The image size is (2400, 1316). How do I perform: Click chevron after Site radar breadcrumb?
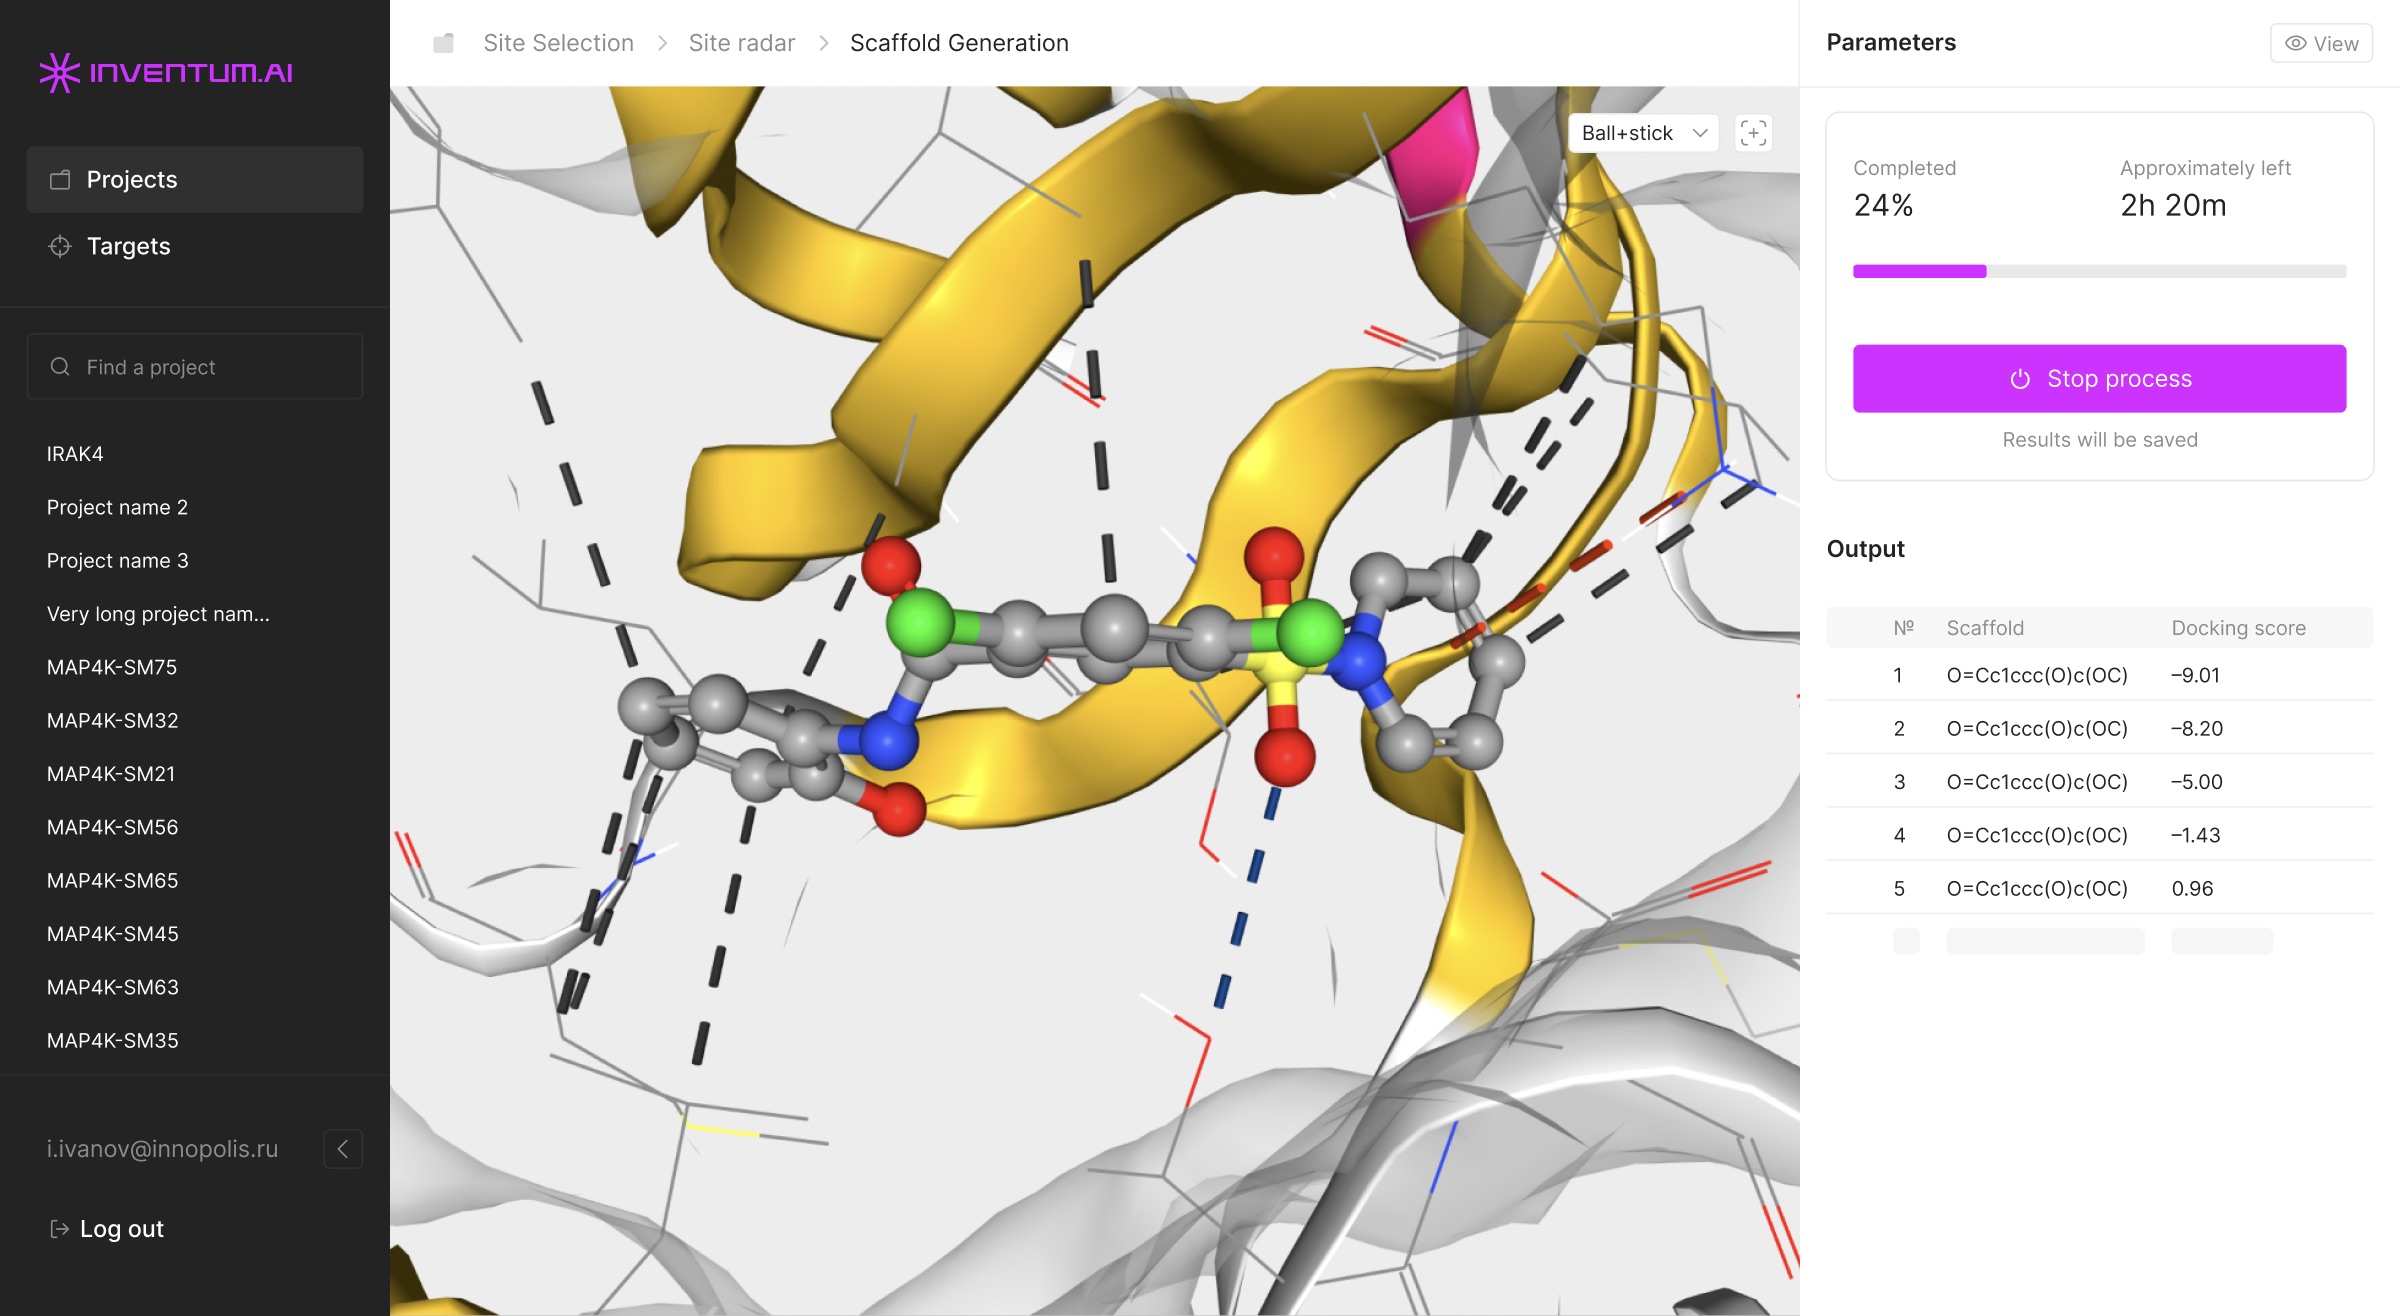[x=823, y=43]
